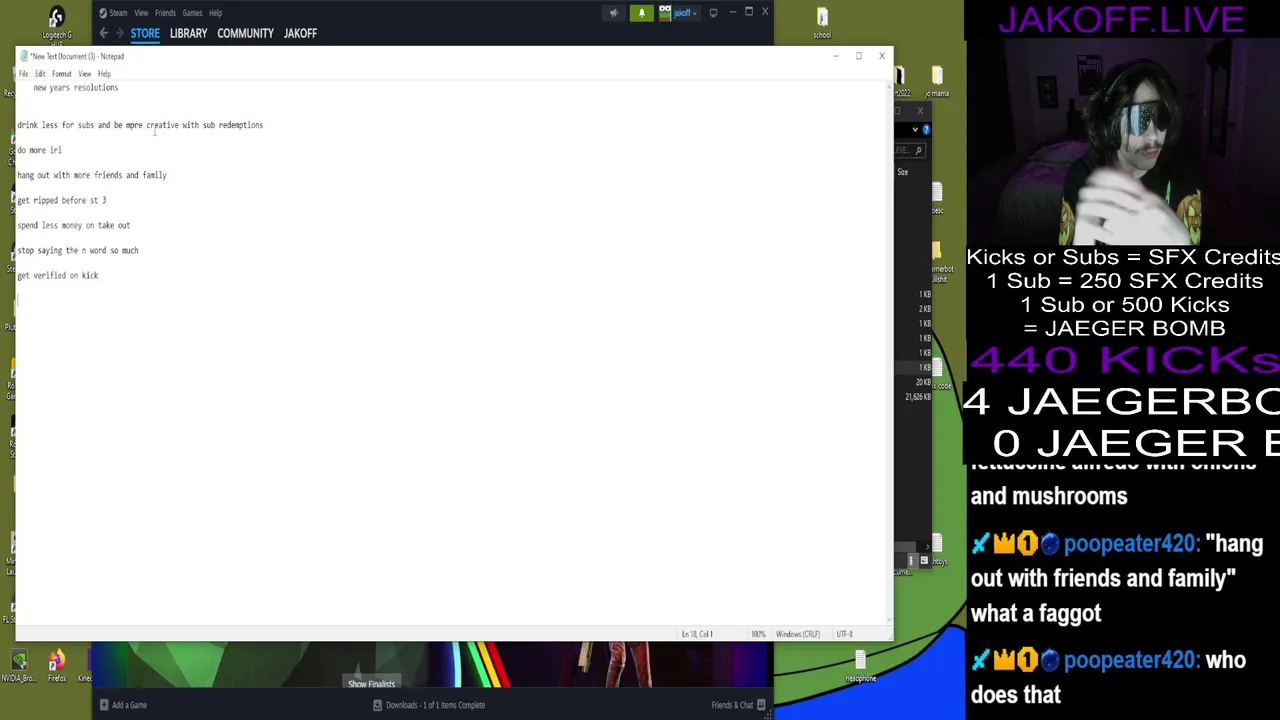Go forward with Steam's forward arrow
Screen dimensions: 1280x720
tap(119, 33)
